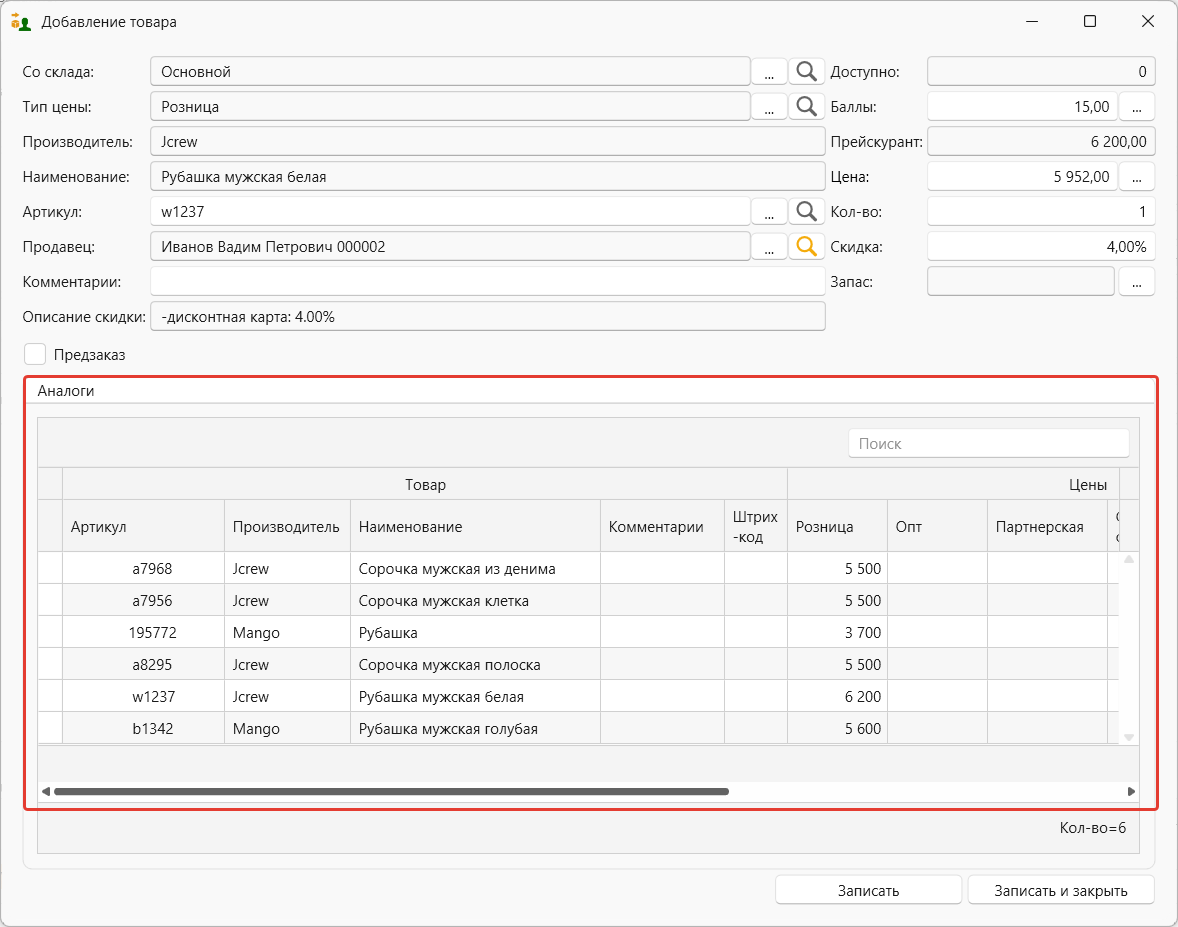This screenshot has height=927, width=1178.
Task: Click the ellipsis button beside Цена
Action: pyautogui.click(x=1136, y=177)
